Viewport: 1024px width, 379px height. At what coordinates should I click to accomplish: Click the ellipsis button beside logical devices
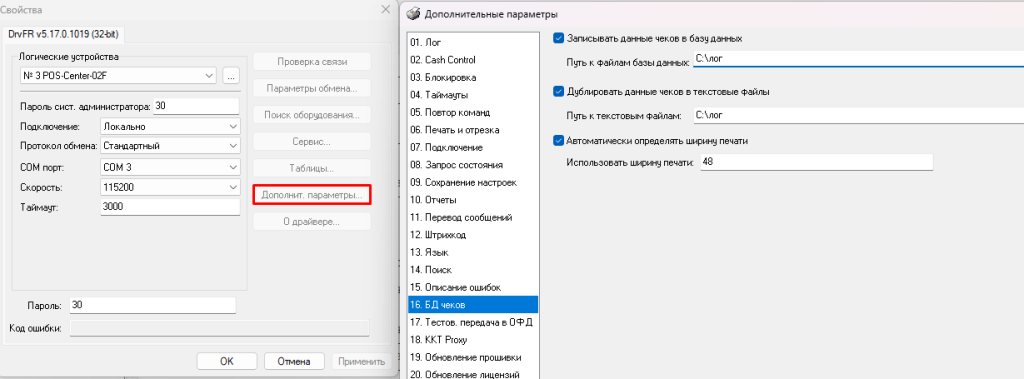(x=230, y=76)
